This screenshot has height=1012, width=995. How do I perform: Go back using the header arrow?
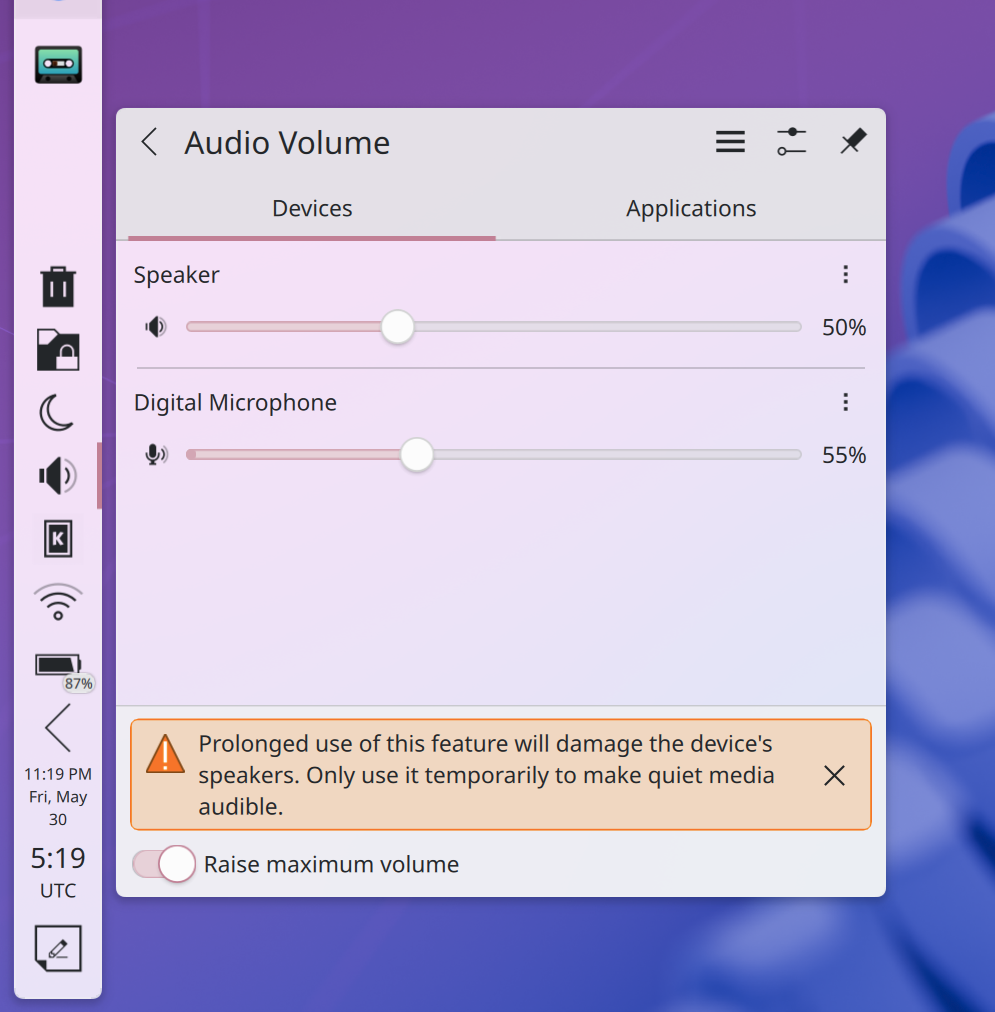coord(150,142)
